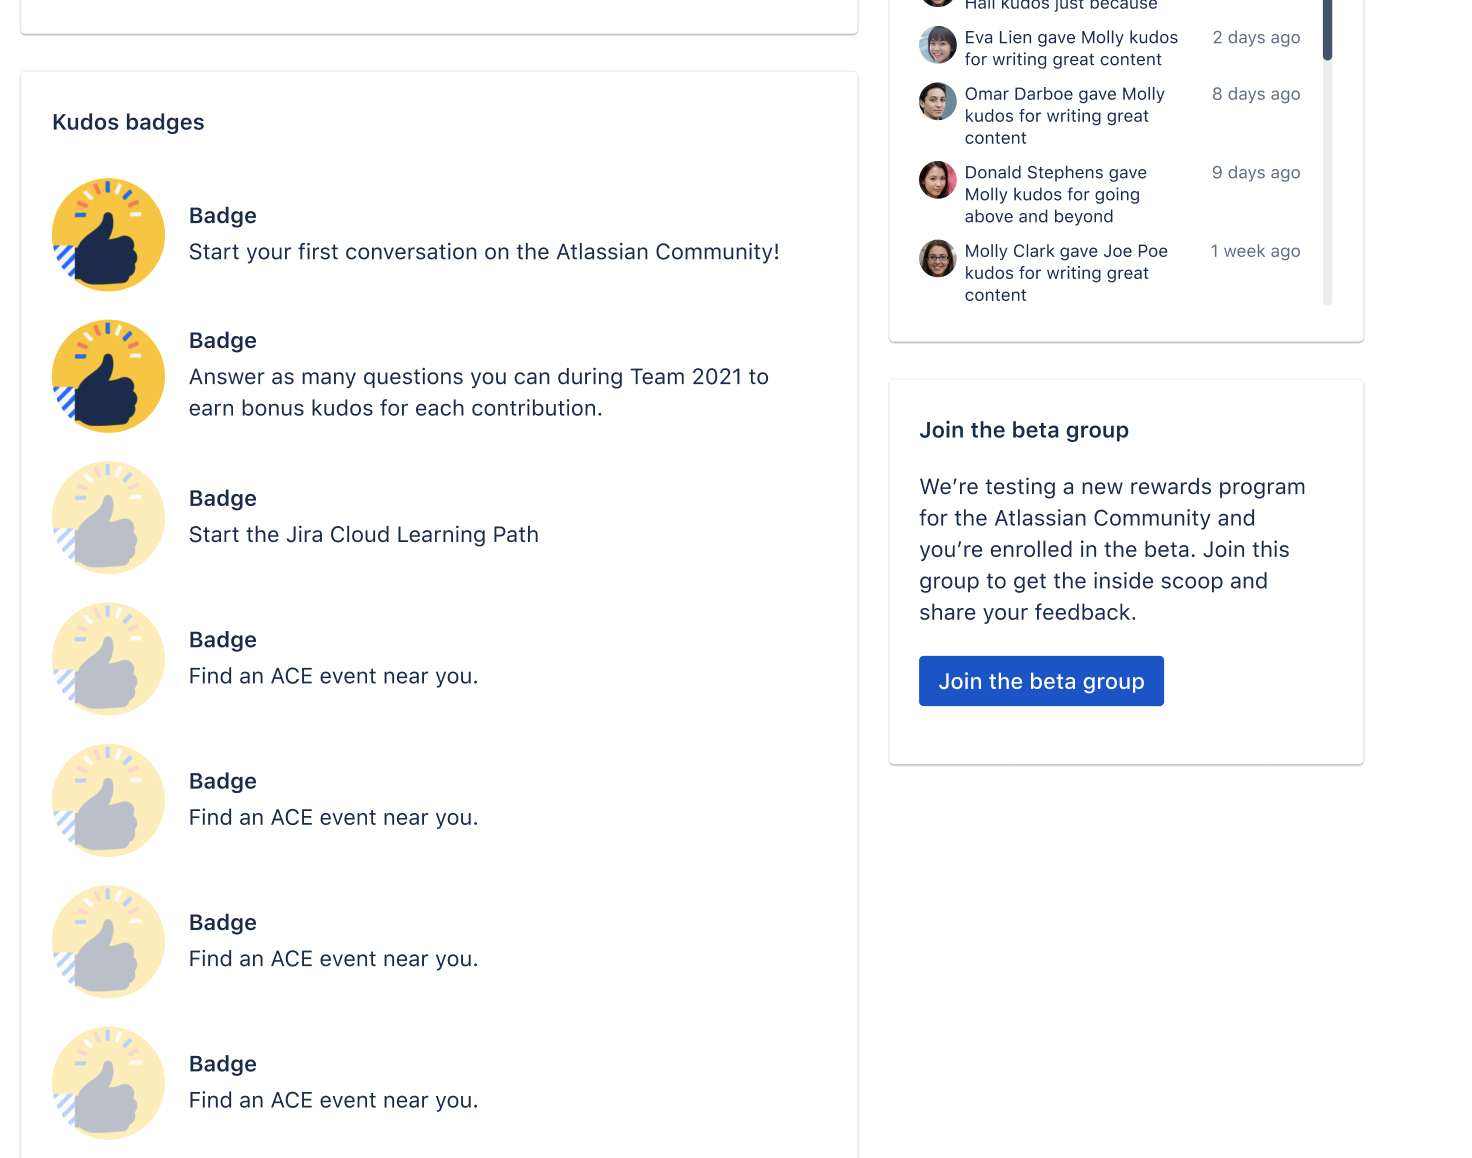Click Molly Clark gave Joe Poe kudos entry
The width and height of the screenshot is (1472, 1158).
pos(1066,273)
